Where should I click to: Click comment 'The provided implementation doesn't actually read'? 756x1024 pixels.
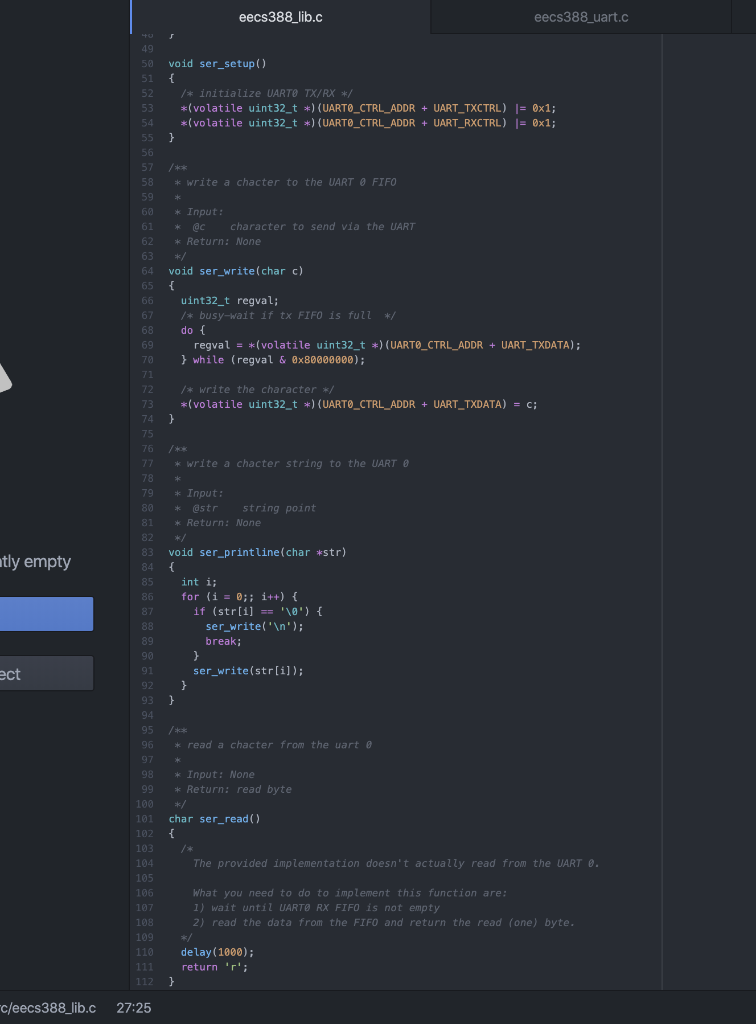(x=396, y=863)
